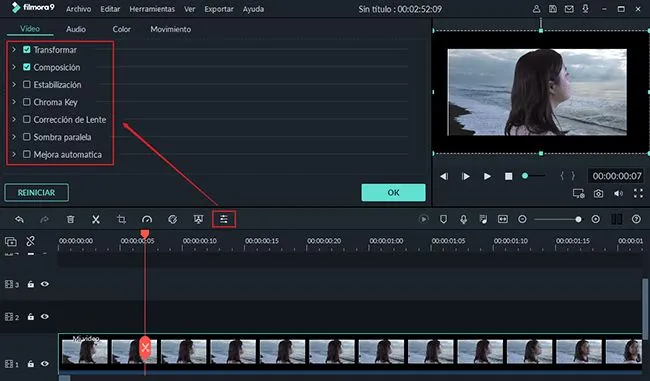Switch the preview to full screen

click(x=638, y=194)
